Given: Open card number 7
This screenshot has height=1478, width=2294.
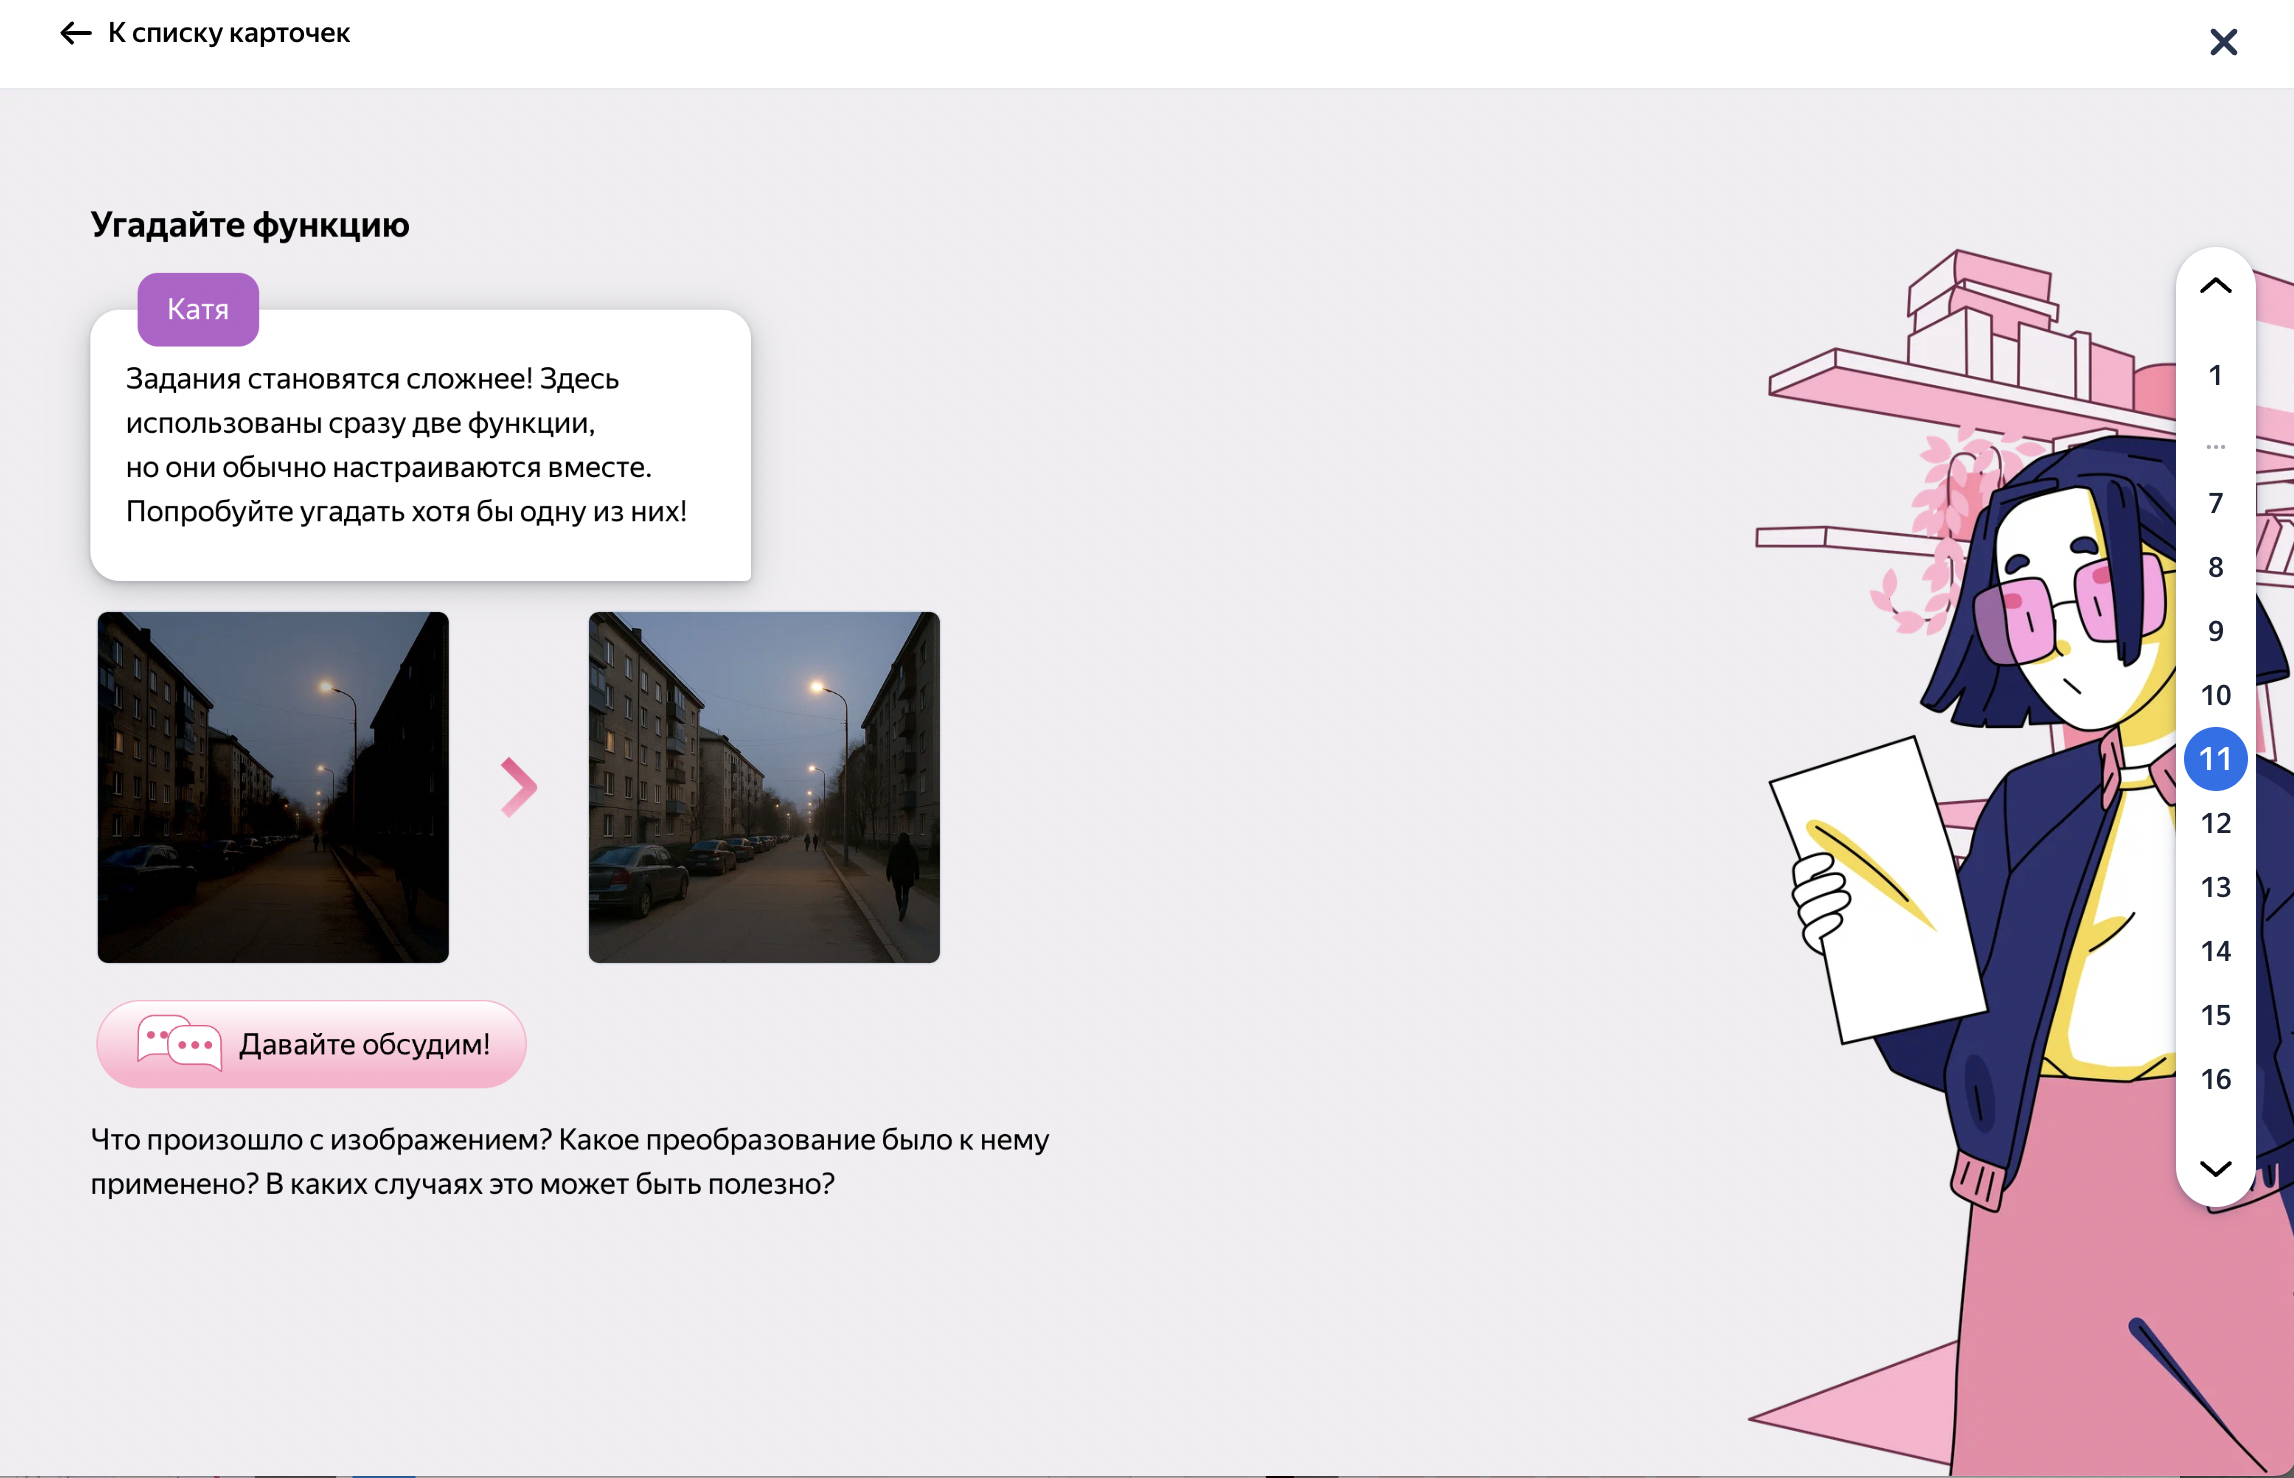Looking at the screenshot, I should click(x=2215, y=503).
